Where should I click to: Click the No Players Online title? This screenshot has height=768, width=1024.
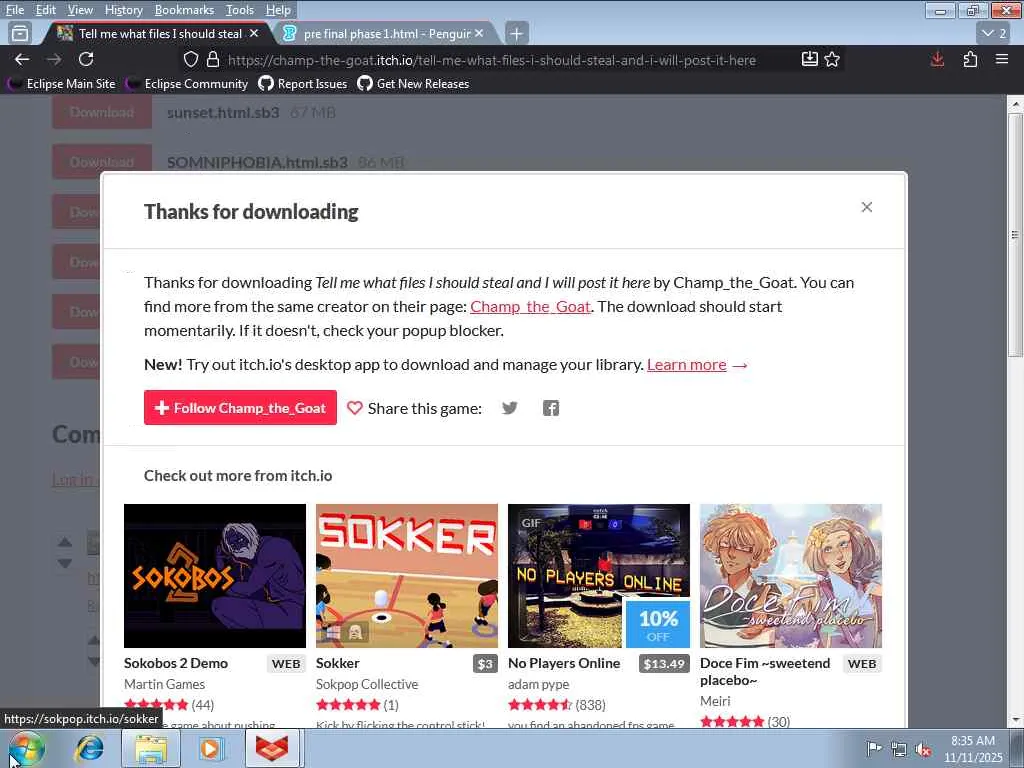(564, 663)
